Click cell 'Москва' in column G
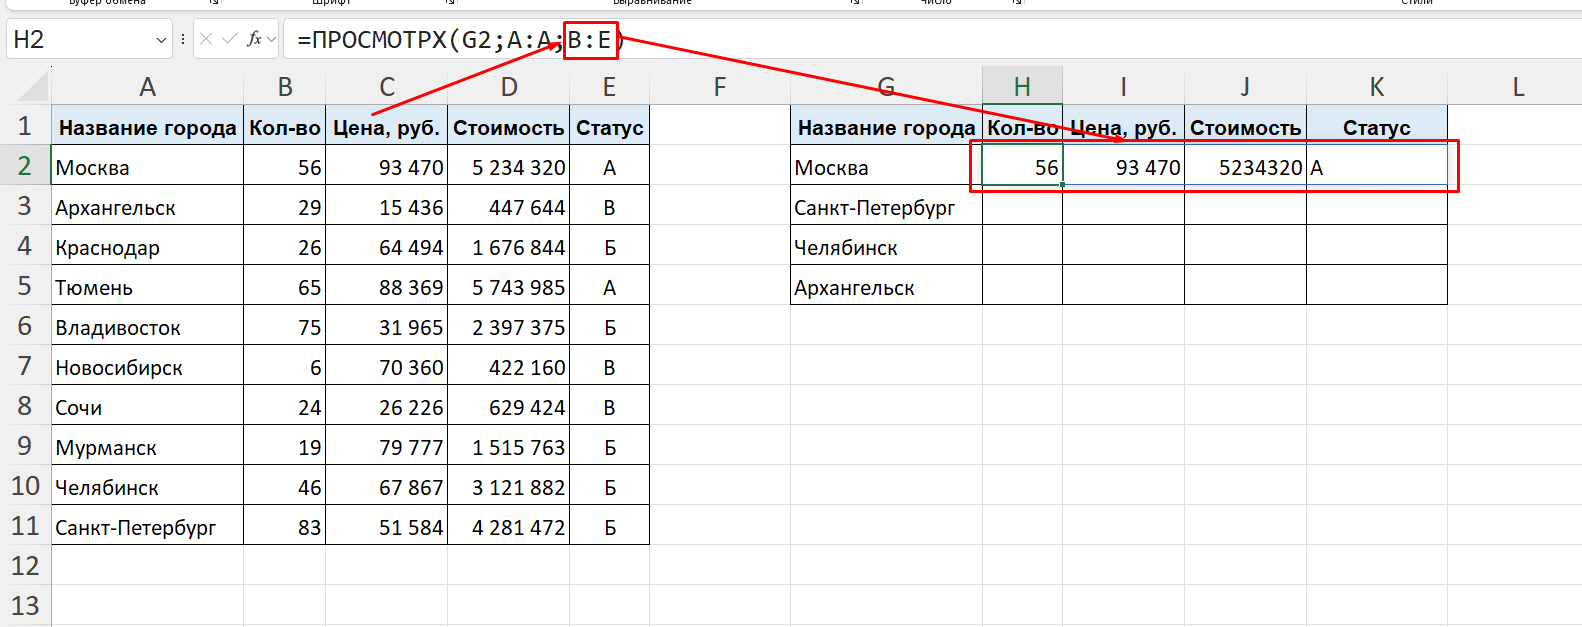 pyautogui.click(x=886, y=166)
